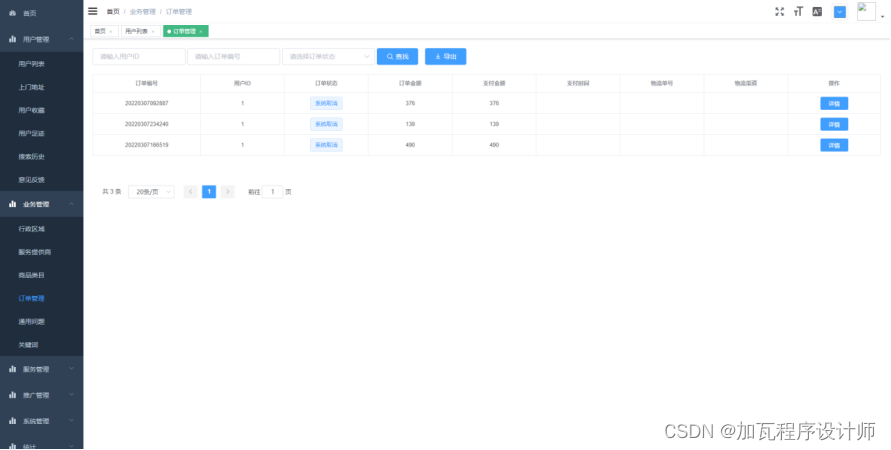Open the font size icon in top bar
The image size is (891, 450).
(798, 11)
